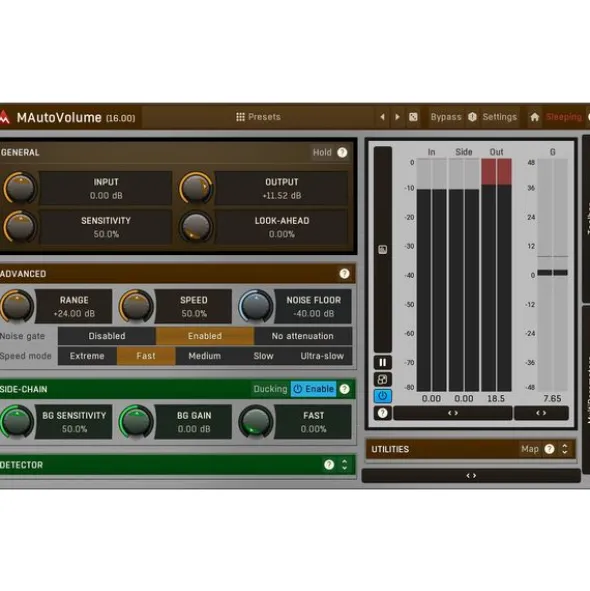
Task: Click the gain meter 7.65 value
Action: click(552, 398)
